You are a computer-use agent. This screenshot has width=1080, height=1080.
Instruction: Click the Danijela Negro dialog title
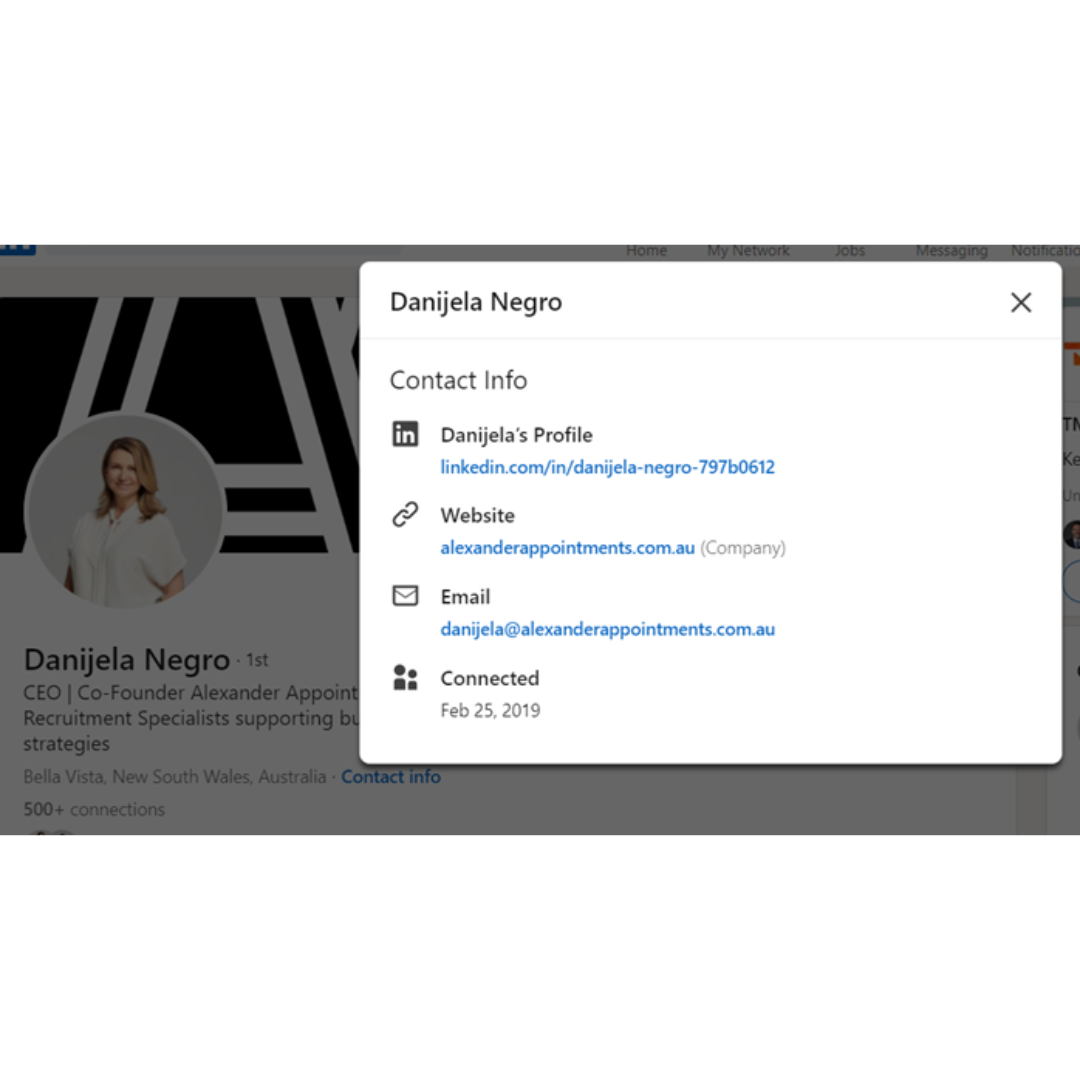pos(476,302)
